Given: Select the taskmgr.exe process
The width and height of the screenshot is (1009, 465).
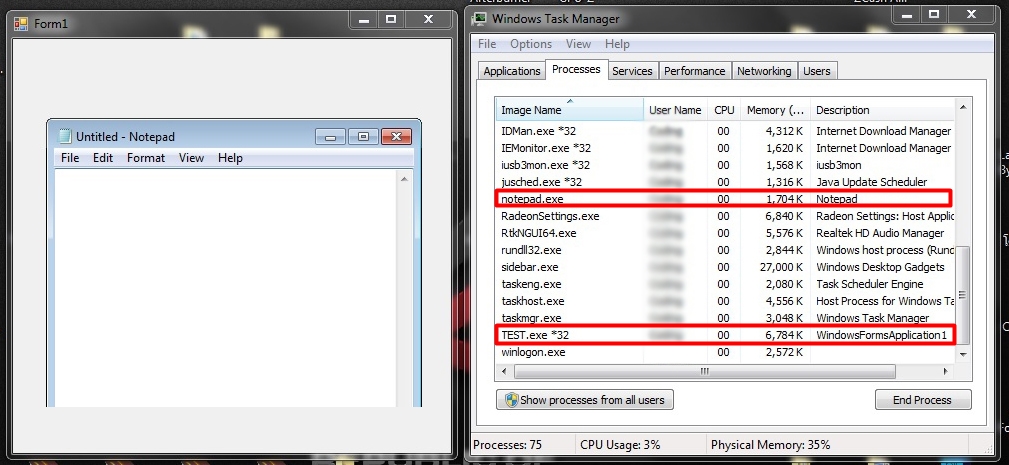Looking at the screenshot, I should (725, 318).
